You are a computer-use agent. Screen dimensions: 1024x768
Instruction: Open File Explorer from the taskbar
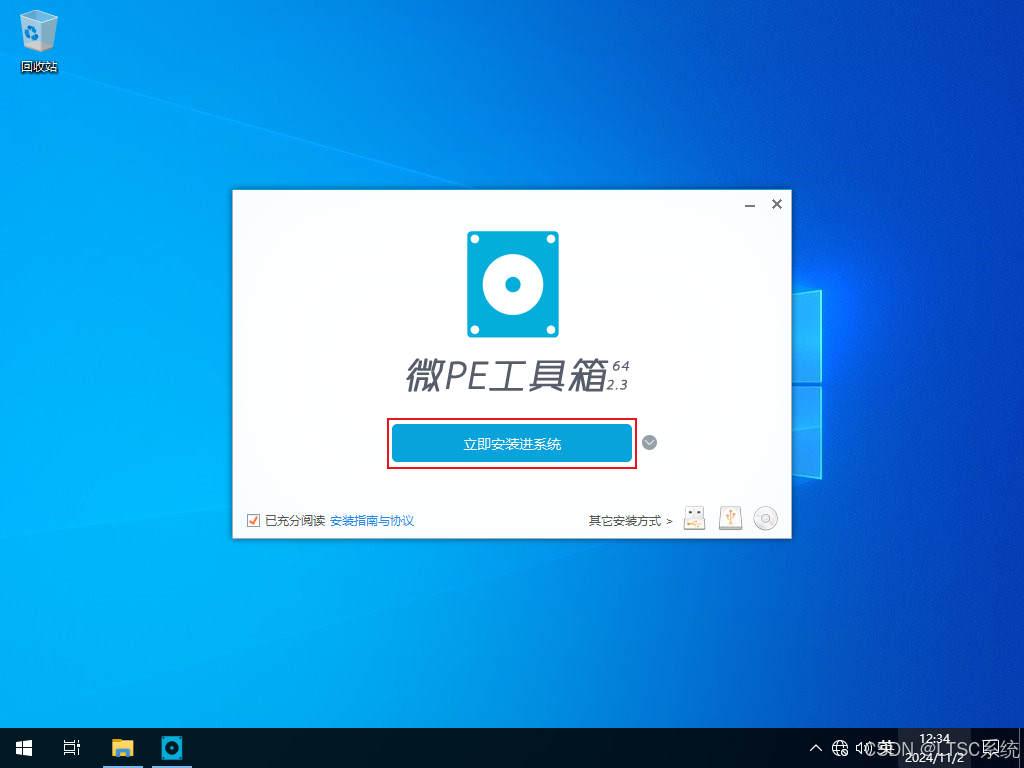pos(123,748)
